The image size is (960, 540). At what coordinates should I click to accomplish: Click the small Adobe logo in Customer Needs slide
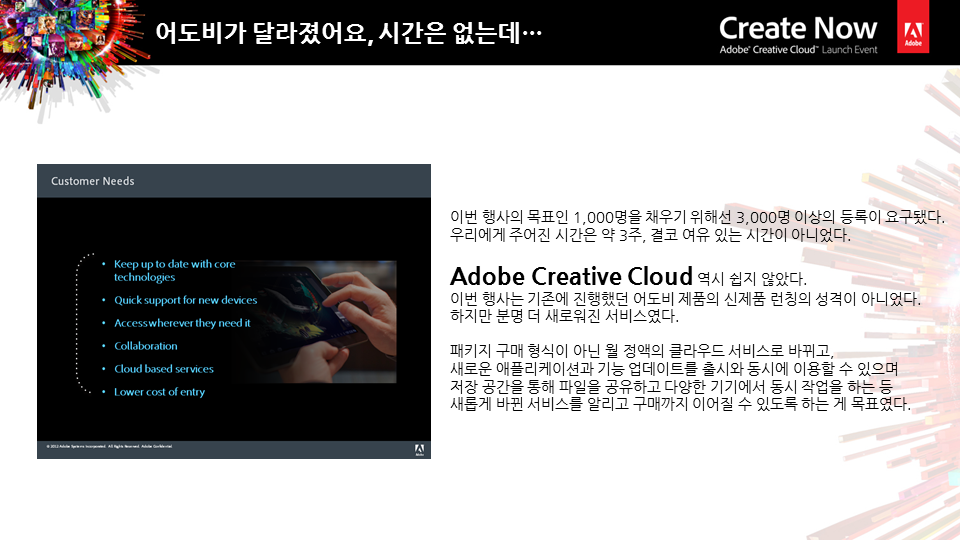(420, 449)
